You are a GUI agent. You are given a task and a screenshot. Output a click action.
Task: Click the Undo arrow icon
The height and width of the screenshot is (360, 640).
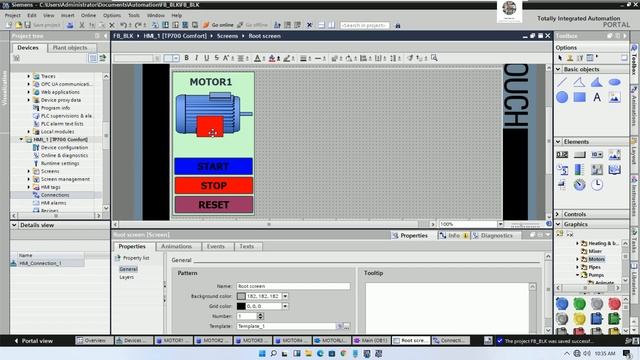pos(123,25)
